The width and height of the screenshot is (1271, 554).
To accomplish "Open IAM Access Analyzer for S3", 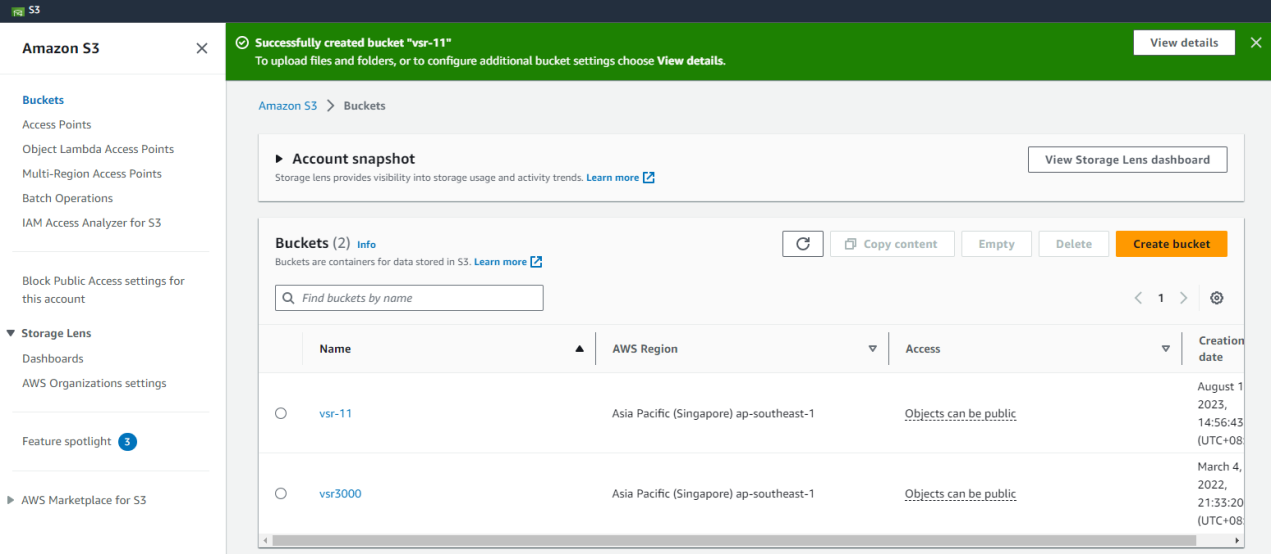I will pos(92,223).
